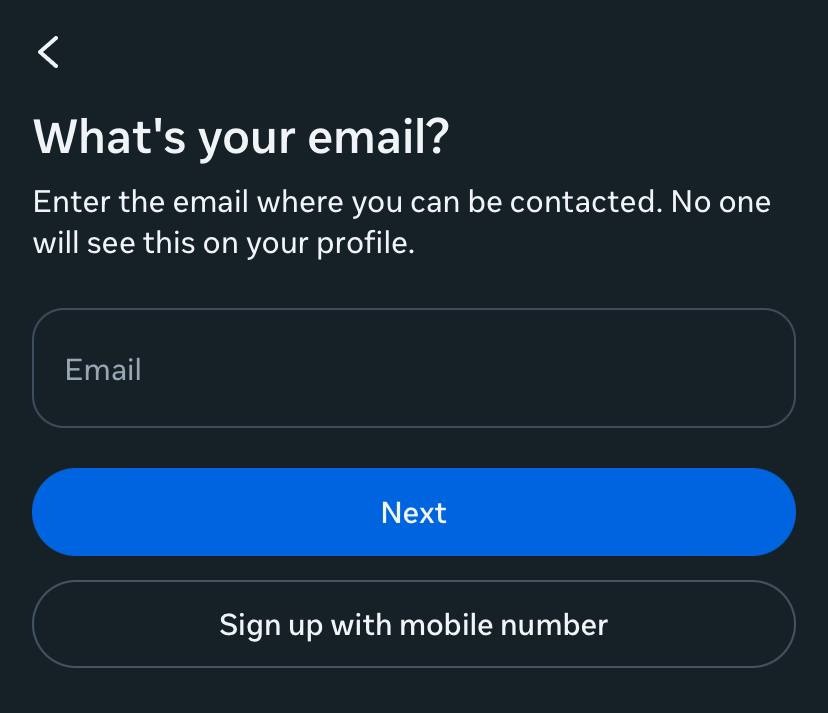The width and height of the screenshot is (828, 713).
Task: Select the contact email description text
Action: coord(402,221)
